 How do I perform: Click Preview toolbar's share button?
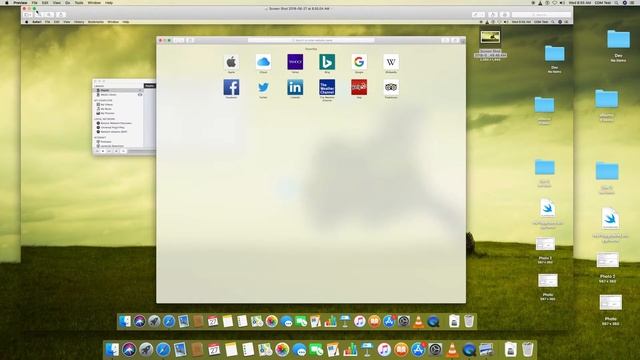[x=60, y=15]
